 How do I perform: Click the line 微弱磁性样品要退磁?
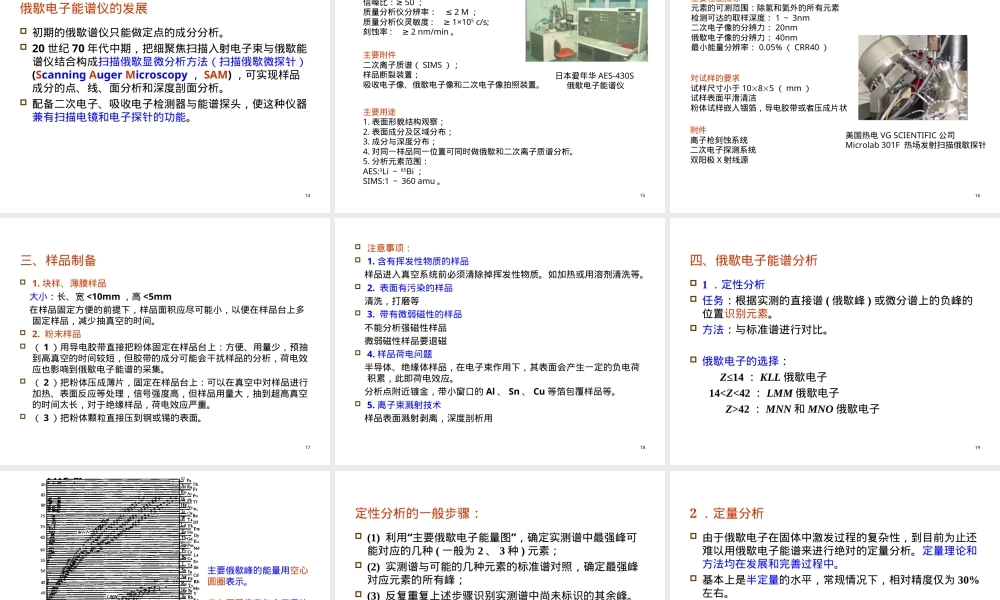click(406, 341)
